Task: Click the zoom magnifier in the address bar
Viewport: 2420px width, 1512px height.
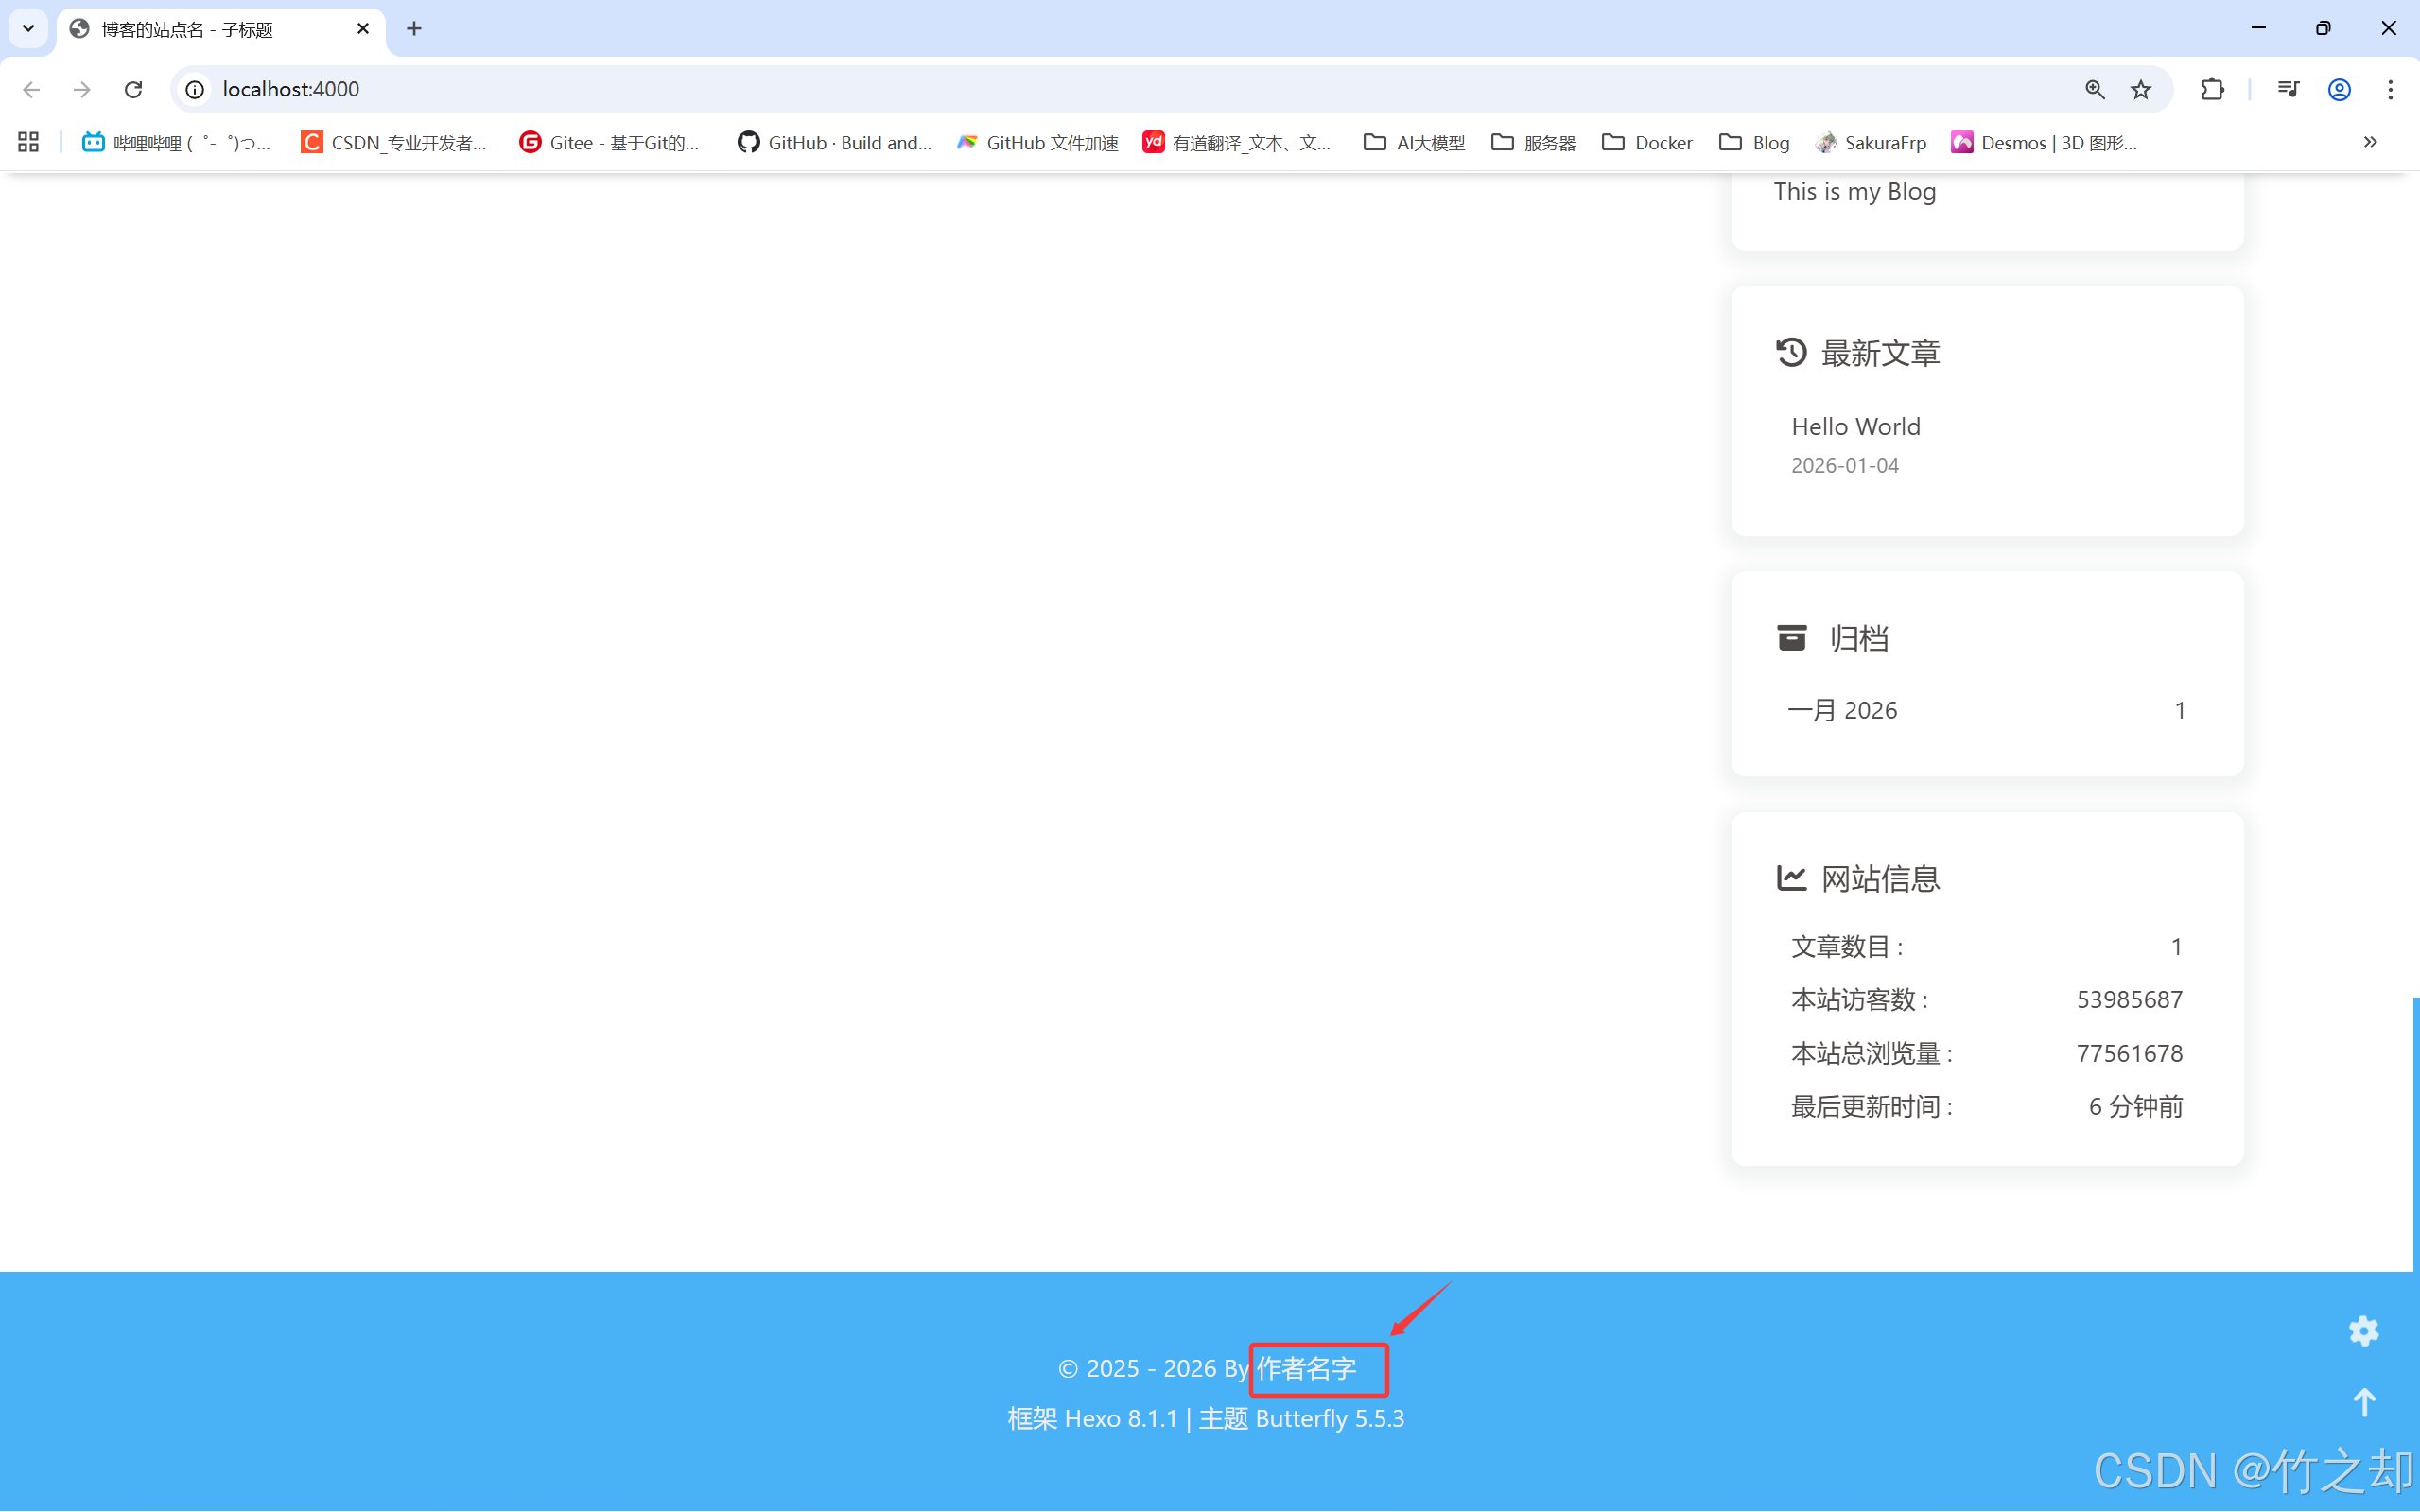Action: 2094,89
